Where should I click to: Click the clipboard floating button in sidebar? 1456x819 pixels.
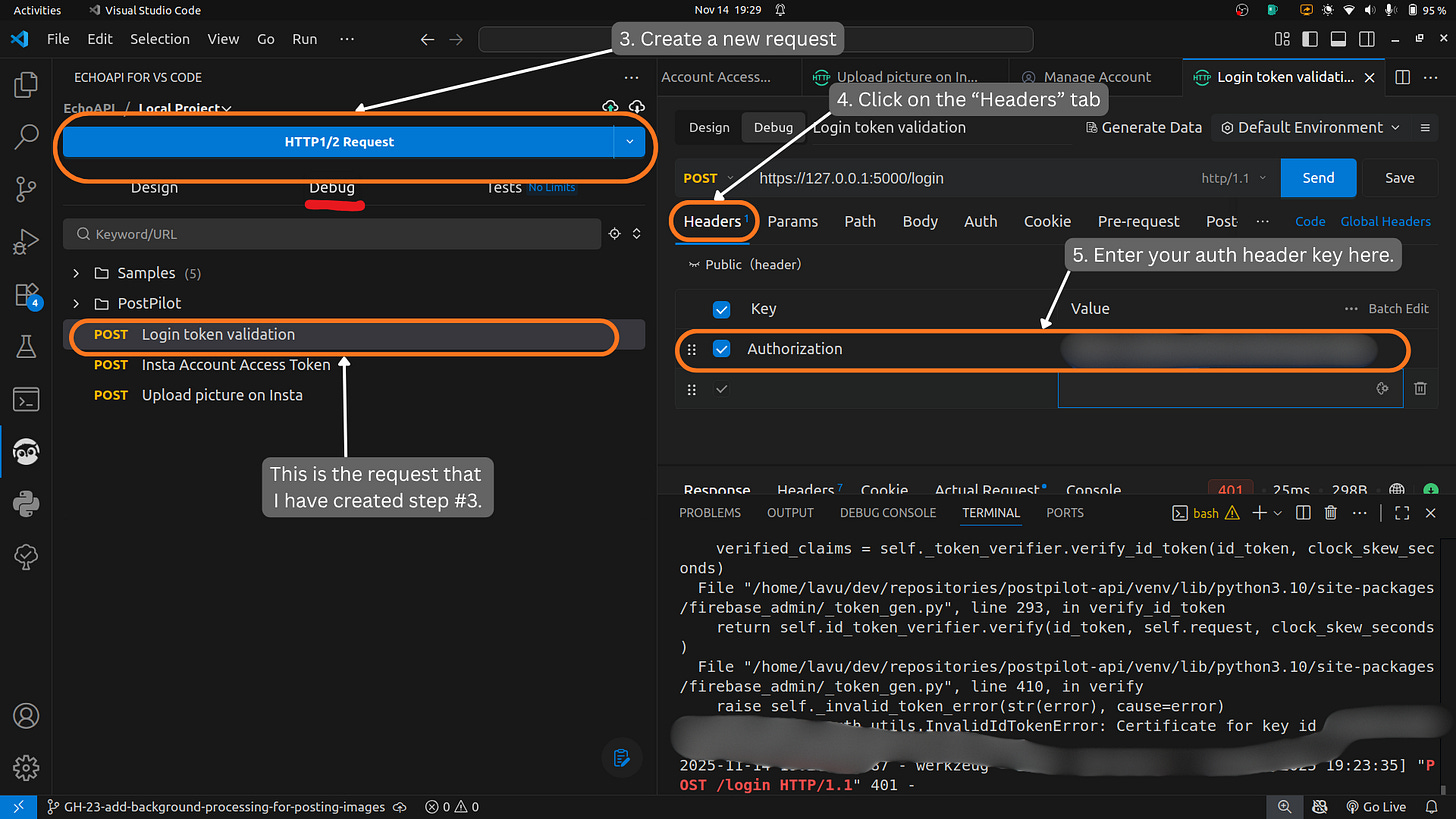[621, 757]
